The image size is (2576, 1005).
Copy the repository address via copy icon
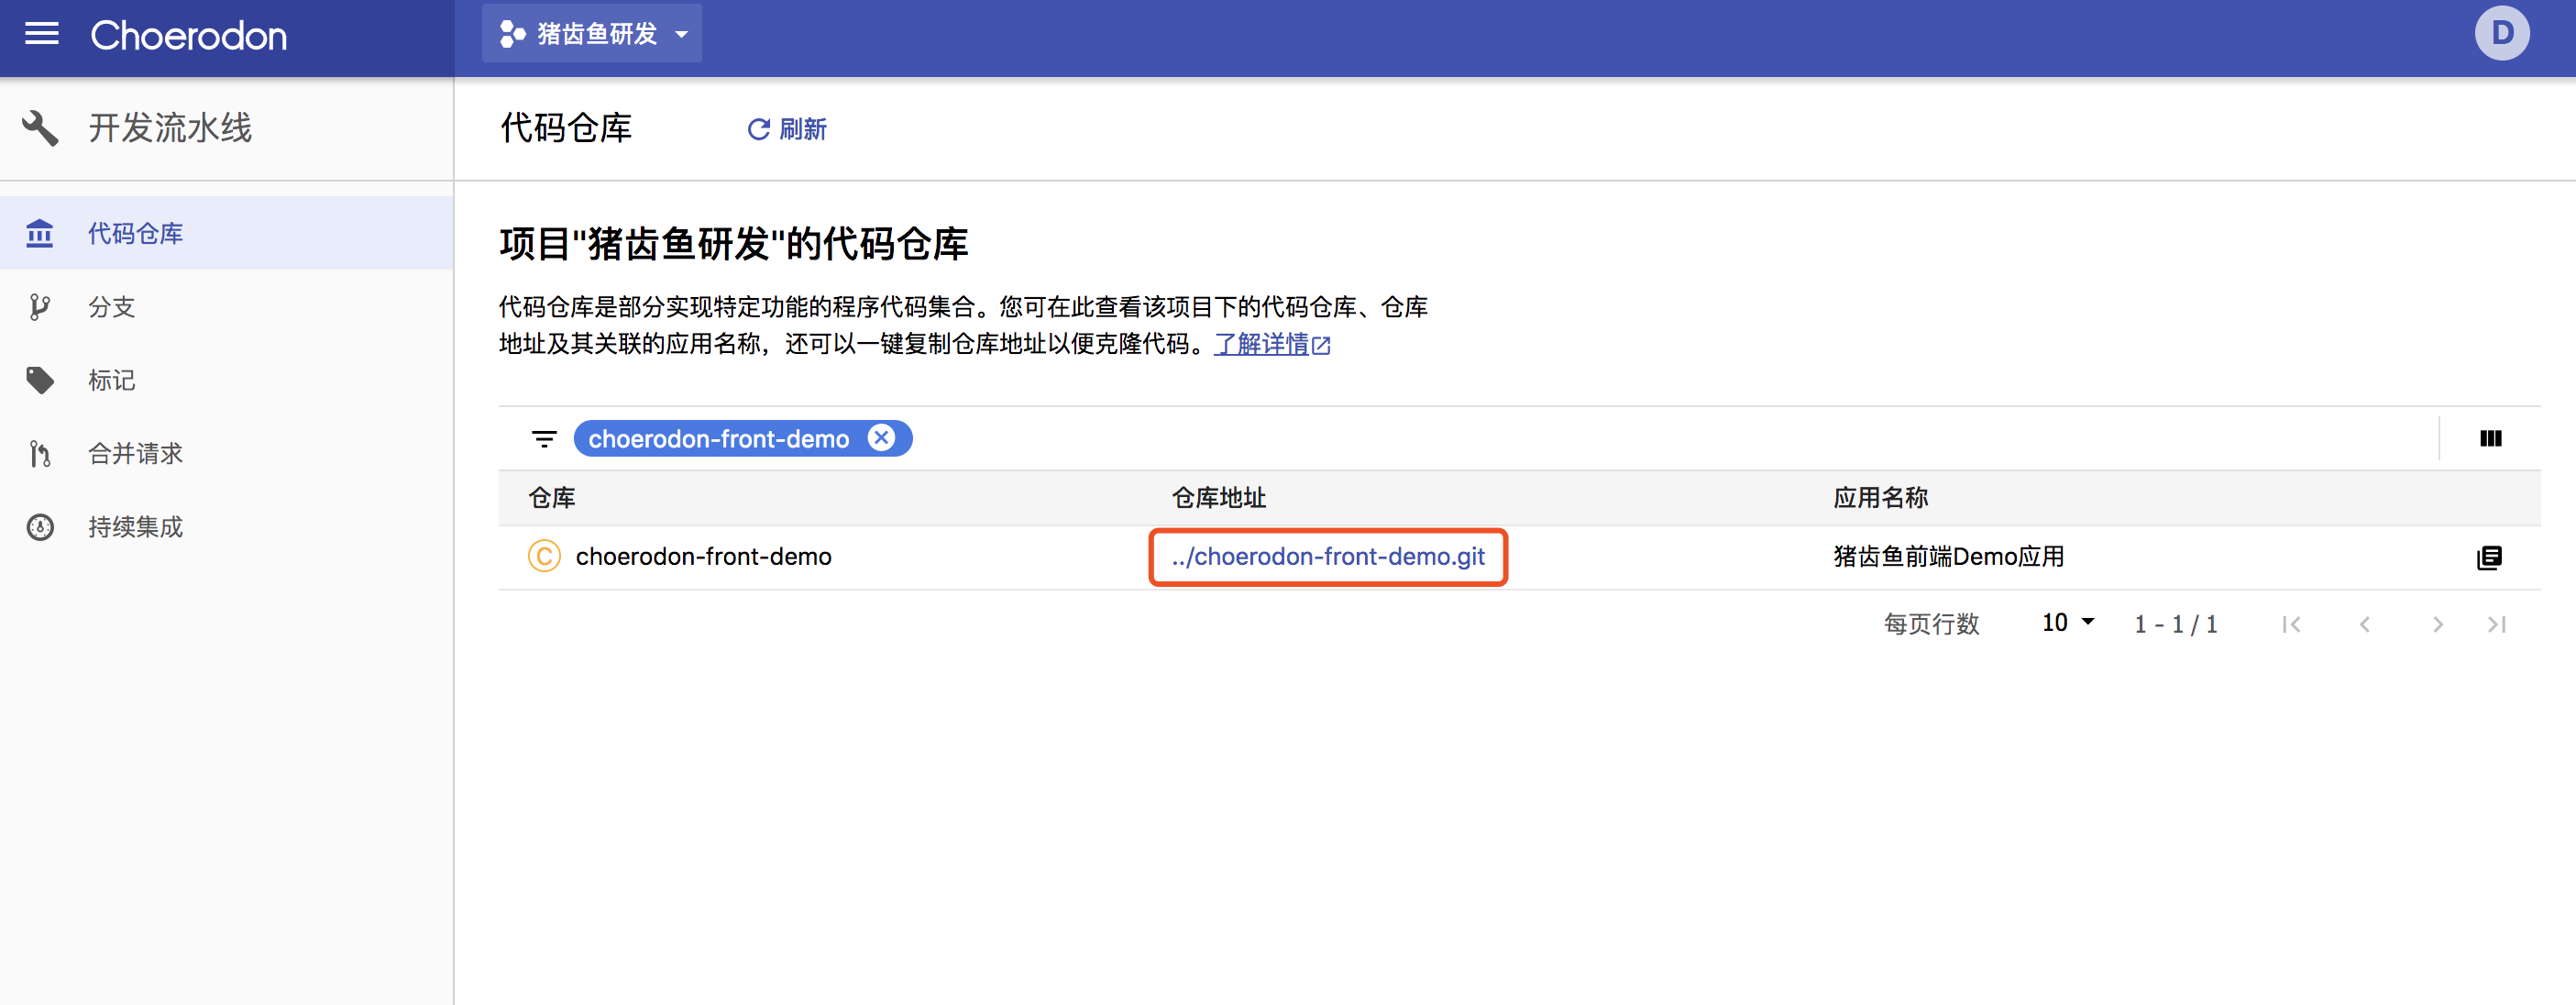point(2489,557)
